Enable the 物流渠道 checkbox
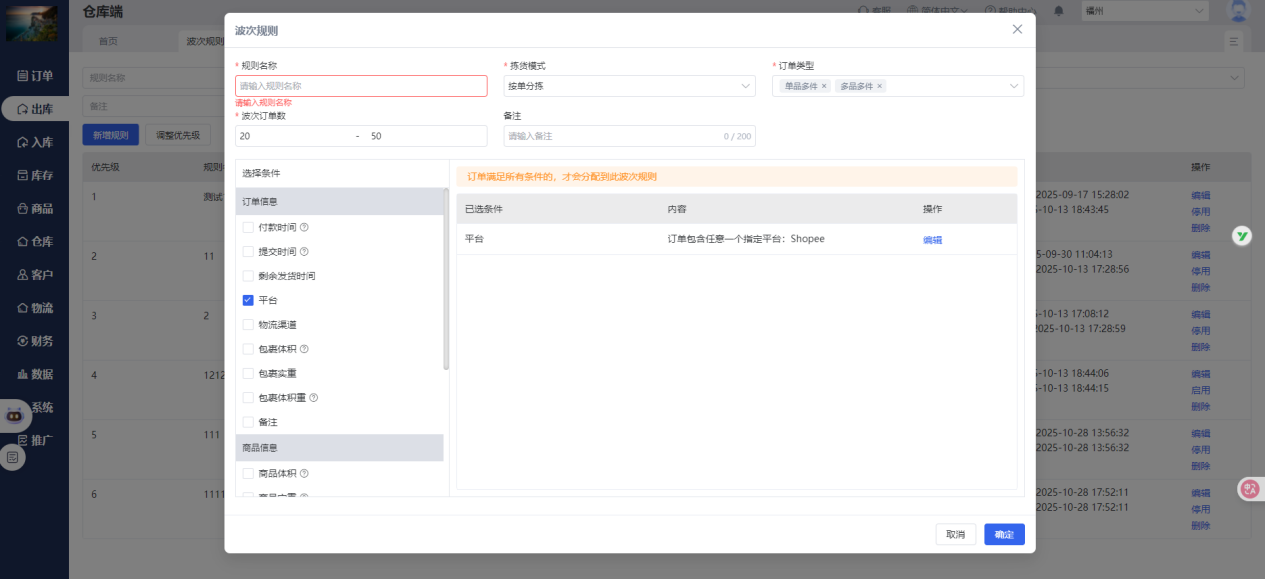The height and width of the screenshot is (579, 1265). (x=248, y=325)
